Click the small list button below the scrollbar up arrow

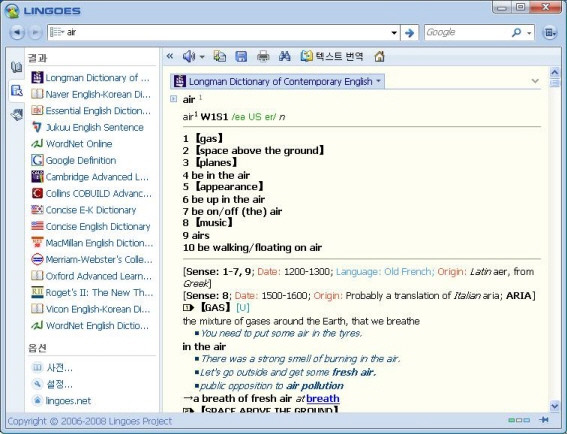click(x=554, y=84)
